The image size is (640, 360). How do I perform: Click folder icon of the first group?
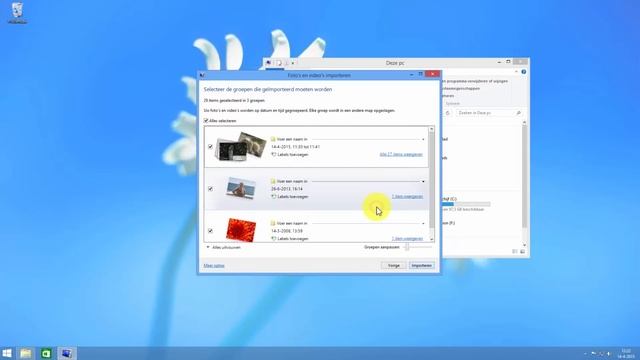pyautogui.click(x=273, y=139)
